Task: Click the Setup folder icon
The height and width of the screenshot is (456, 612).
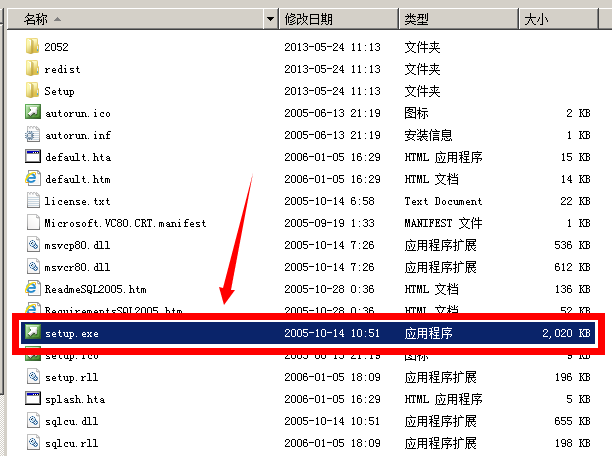Action: pos(33,91)
